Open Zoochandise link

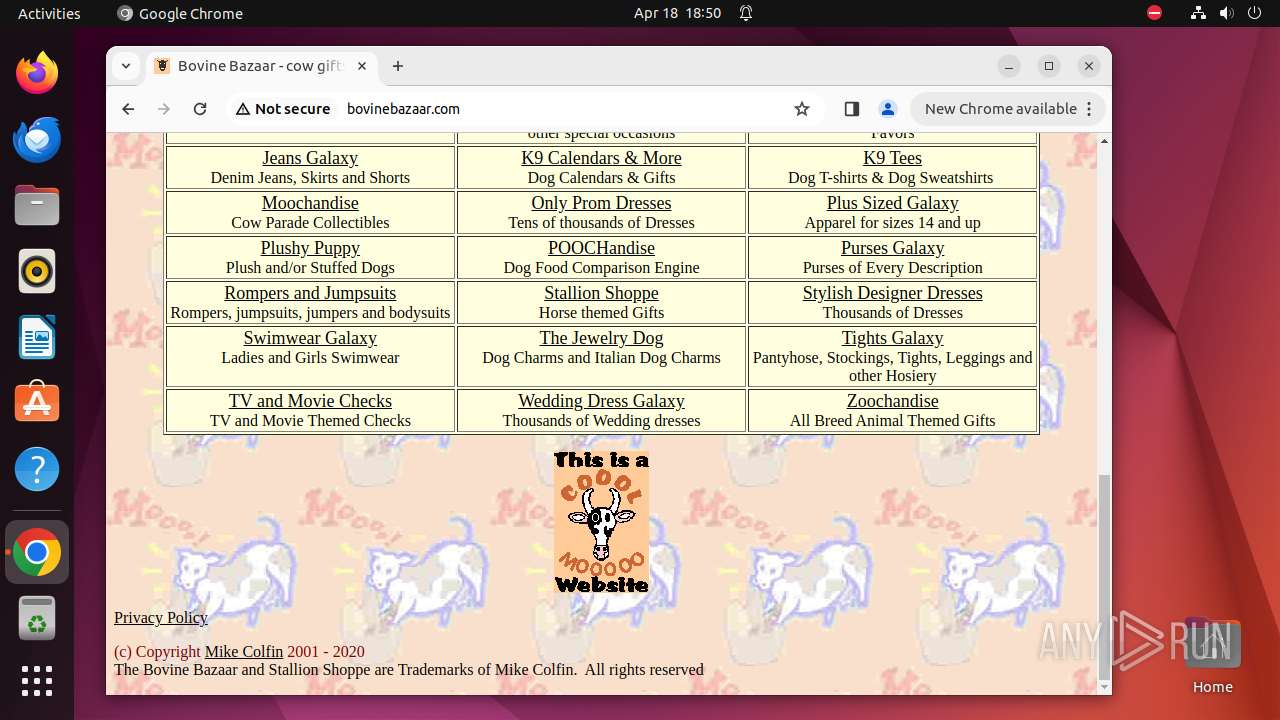point(892,401)
